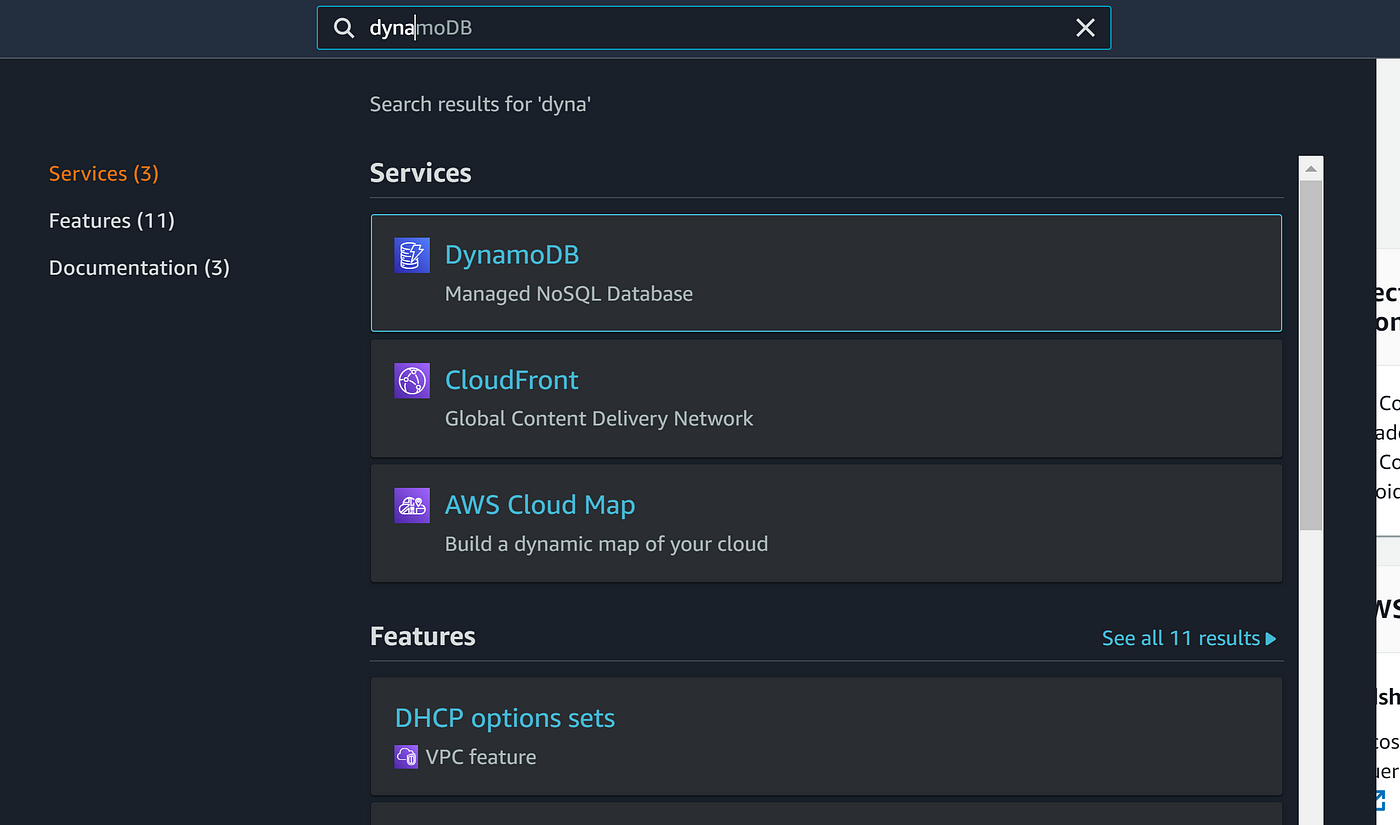
Task: Open the DynamoDB service link
Action: [512, 255]
